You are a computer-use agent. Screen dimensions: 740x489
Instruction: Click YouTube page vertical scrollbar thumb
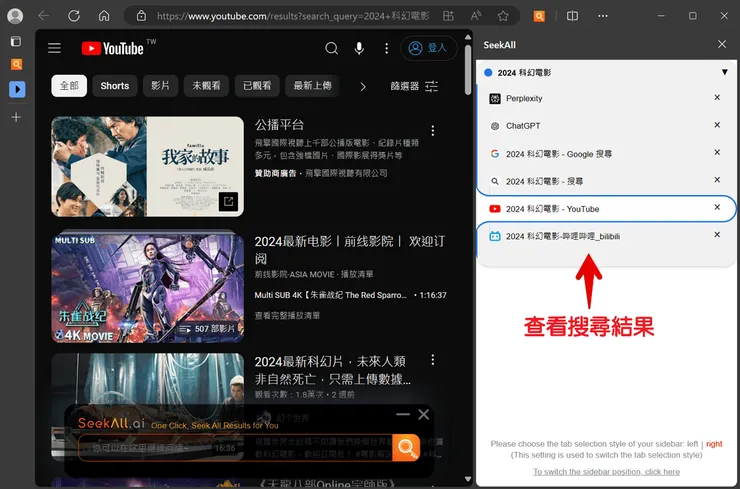(468, 69)
